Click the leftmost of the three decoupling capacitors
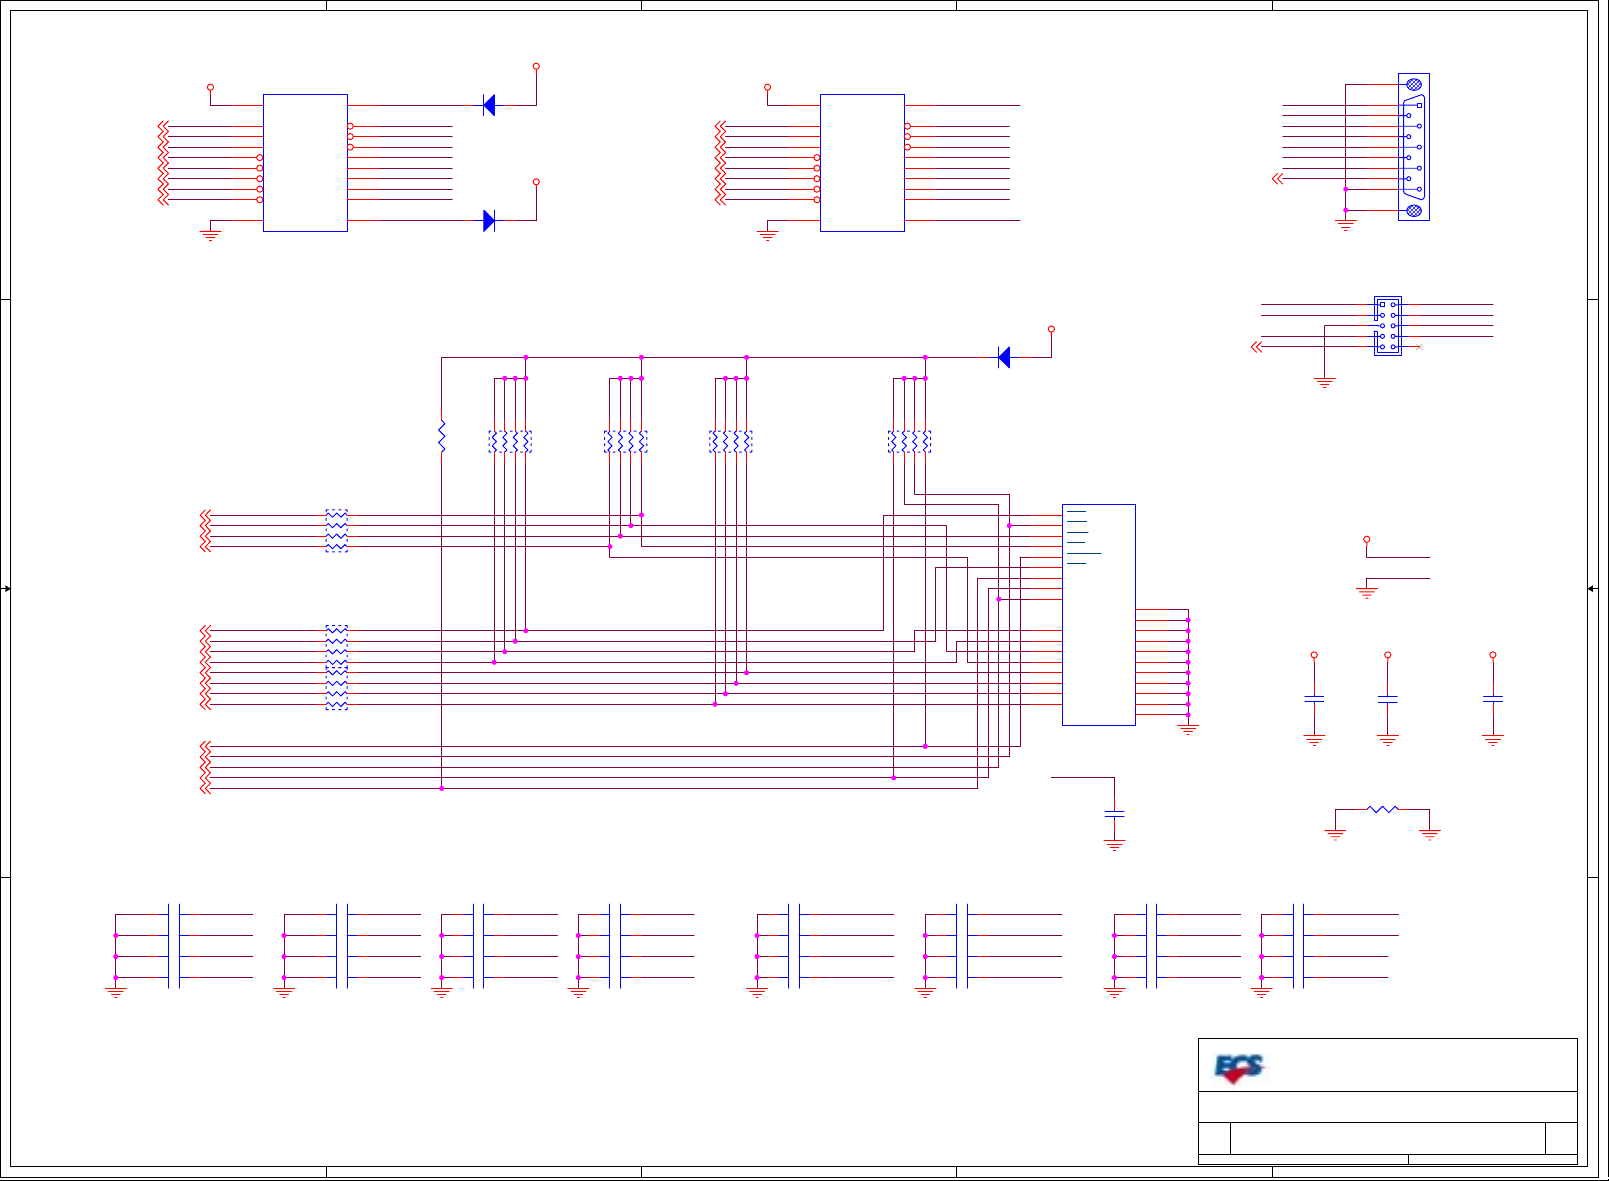This screenshot has width=1609, height=1181. click(x=1314, y=699)
